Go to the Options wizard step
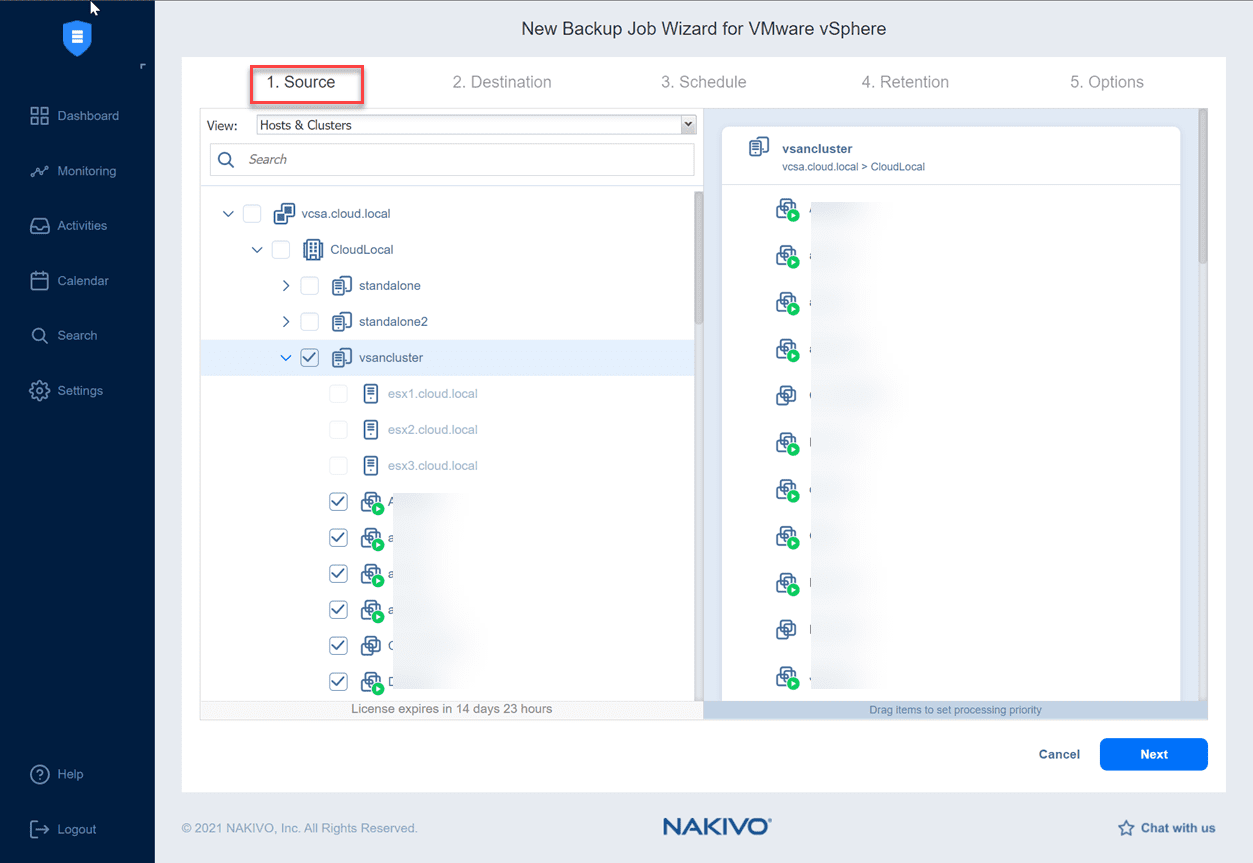The height and width of the screenshot is (863, 1253). [1106, 81]
